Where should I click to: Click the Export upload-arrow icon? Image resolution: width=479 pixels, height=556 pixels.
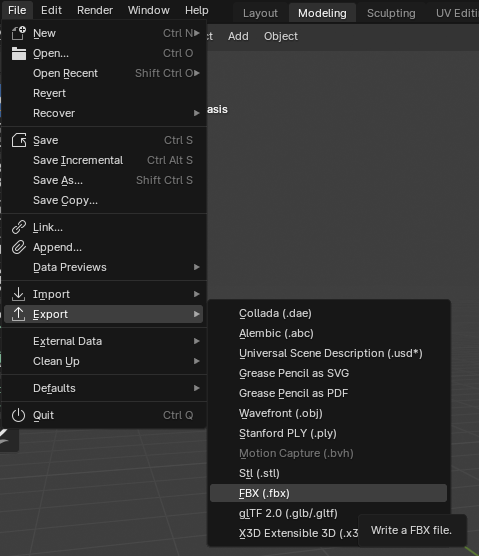click(18, 314)
